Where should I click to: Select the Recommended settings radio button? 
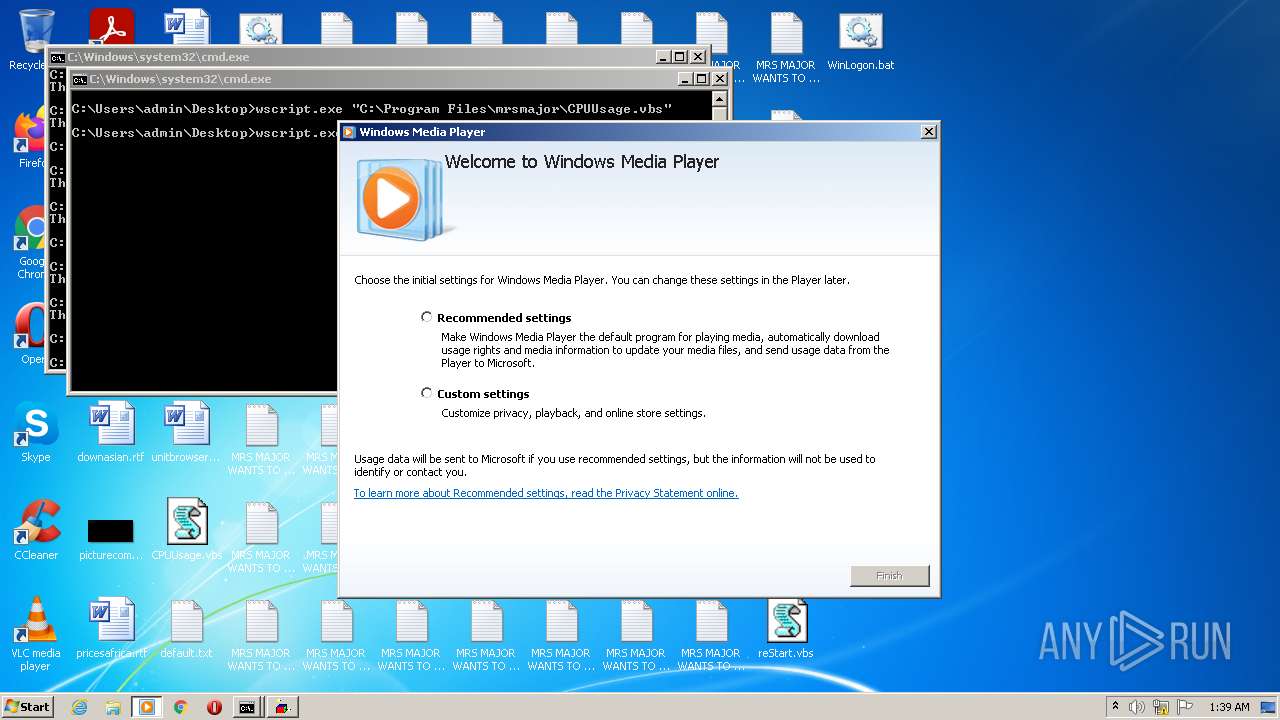click(x=427, y=317)
